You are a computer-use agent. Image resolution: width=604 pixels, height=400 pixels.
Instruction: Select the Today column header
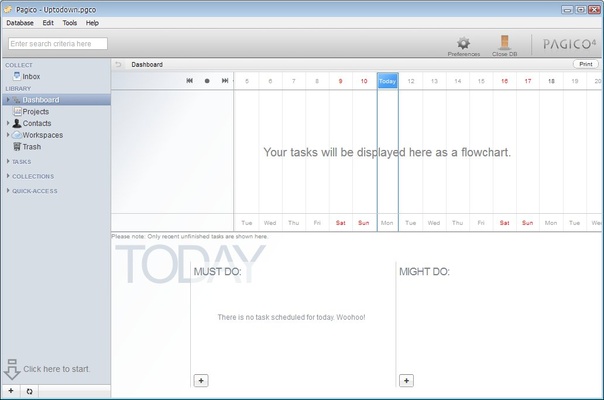[x=388, y=81]
